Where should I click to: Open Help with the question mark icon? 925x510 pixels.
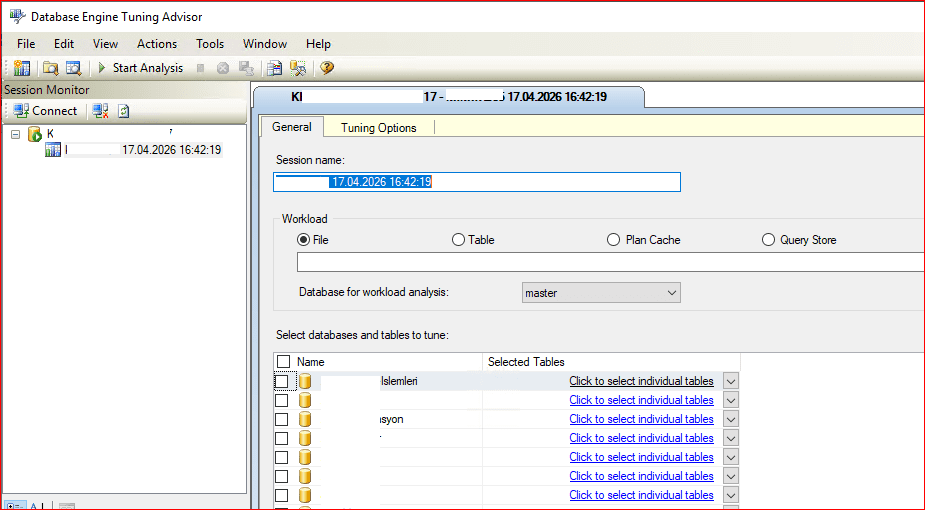point(327,68)
